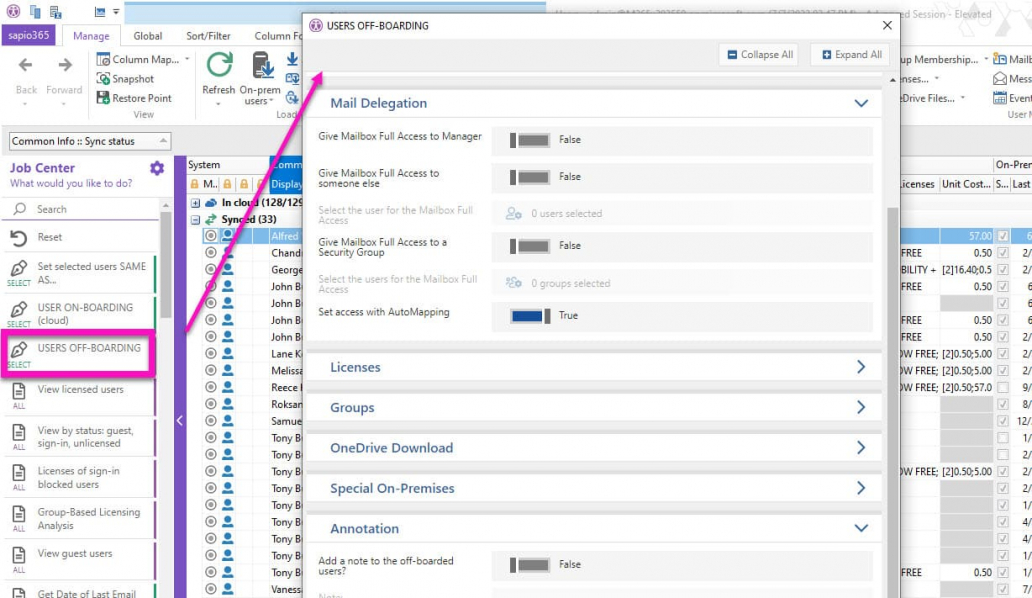Click sapio365 logo in title bar

pyautogui.click(x=13, y=11)
